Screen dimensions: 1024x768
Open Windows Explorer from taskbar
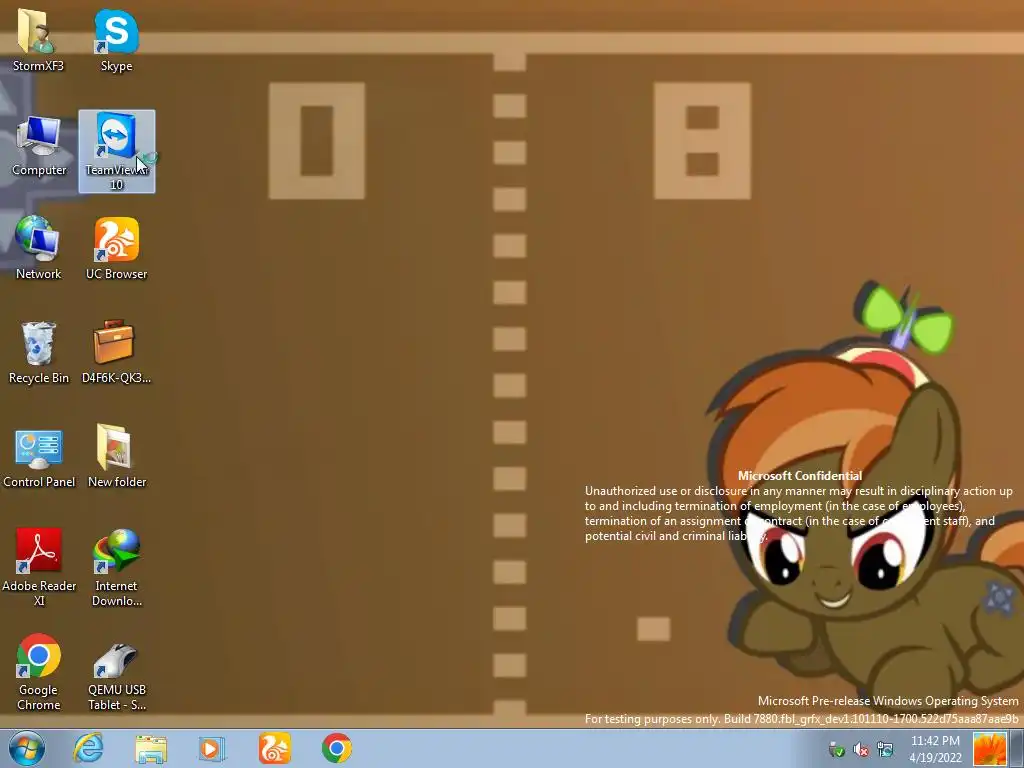(x=151, y=749)
